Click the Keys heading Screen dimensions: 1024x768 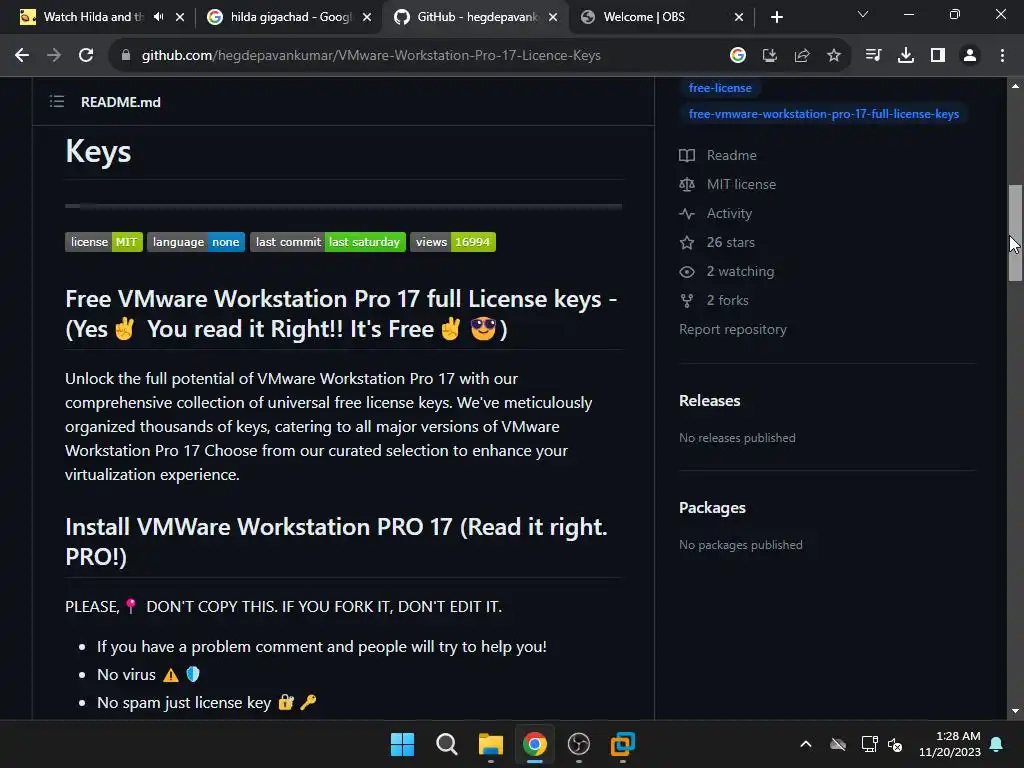98,152
